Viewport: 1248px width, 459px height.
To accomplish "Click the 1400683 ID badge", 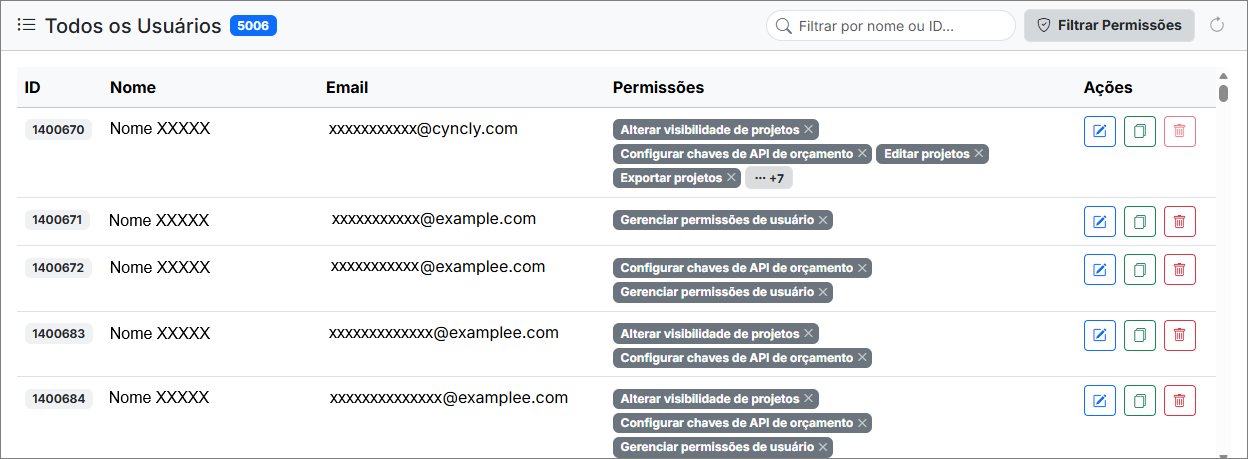I will (x=58, y=334).
